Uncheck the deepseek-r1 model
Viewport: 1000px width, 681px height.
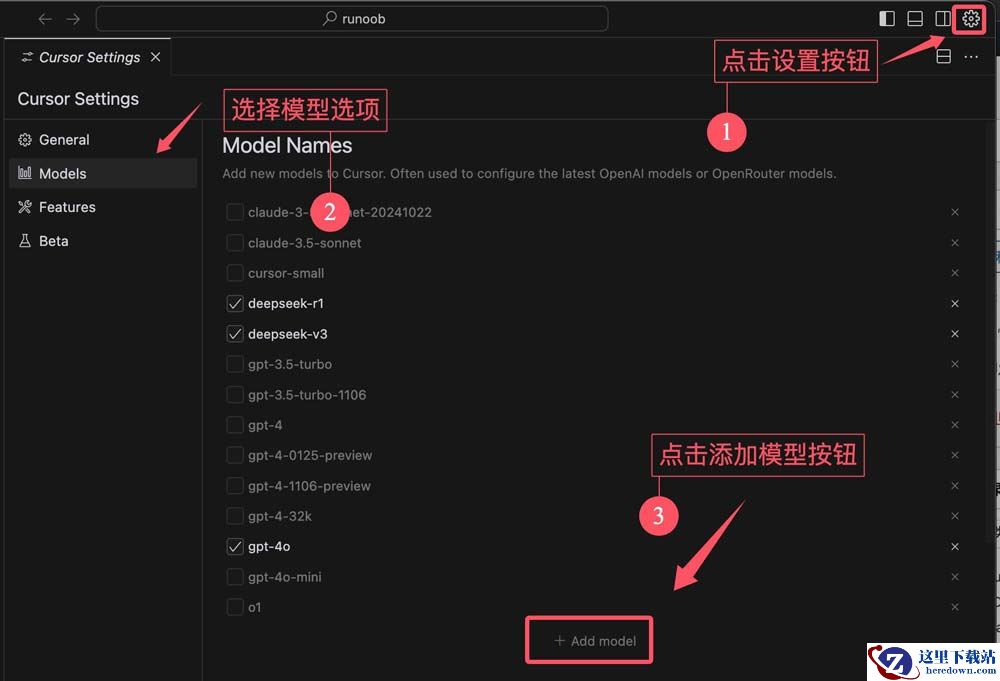(x=235, y=304)
